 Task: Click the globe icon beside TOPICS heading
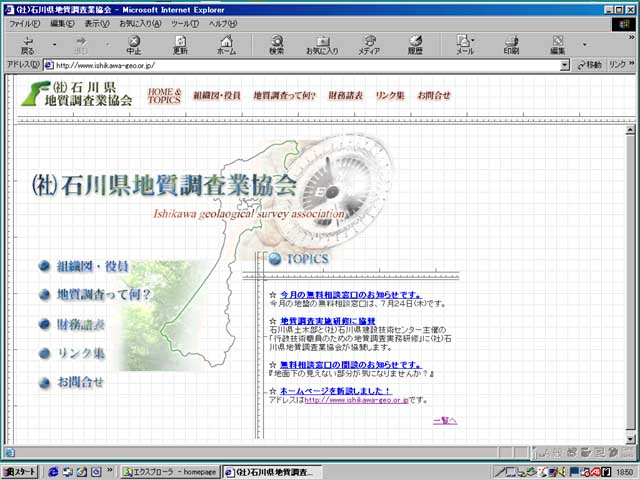coord(275,258)
